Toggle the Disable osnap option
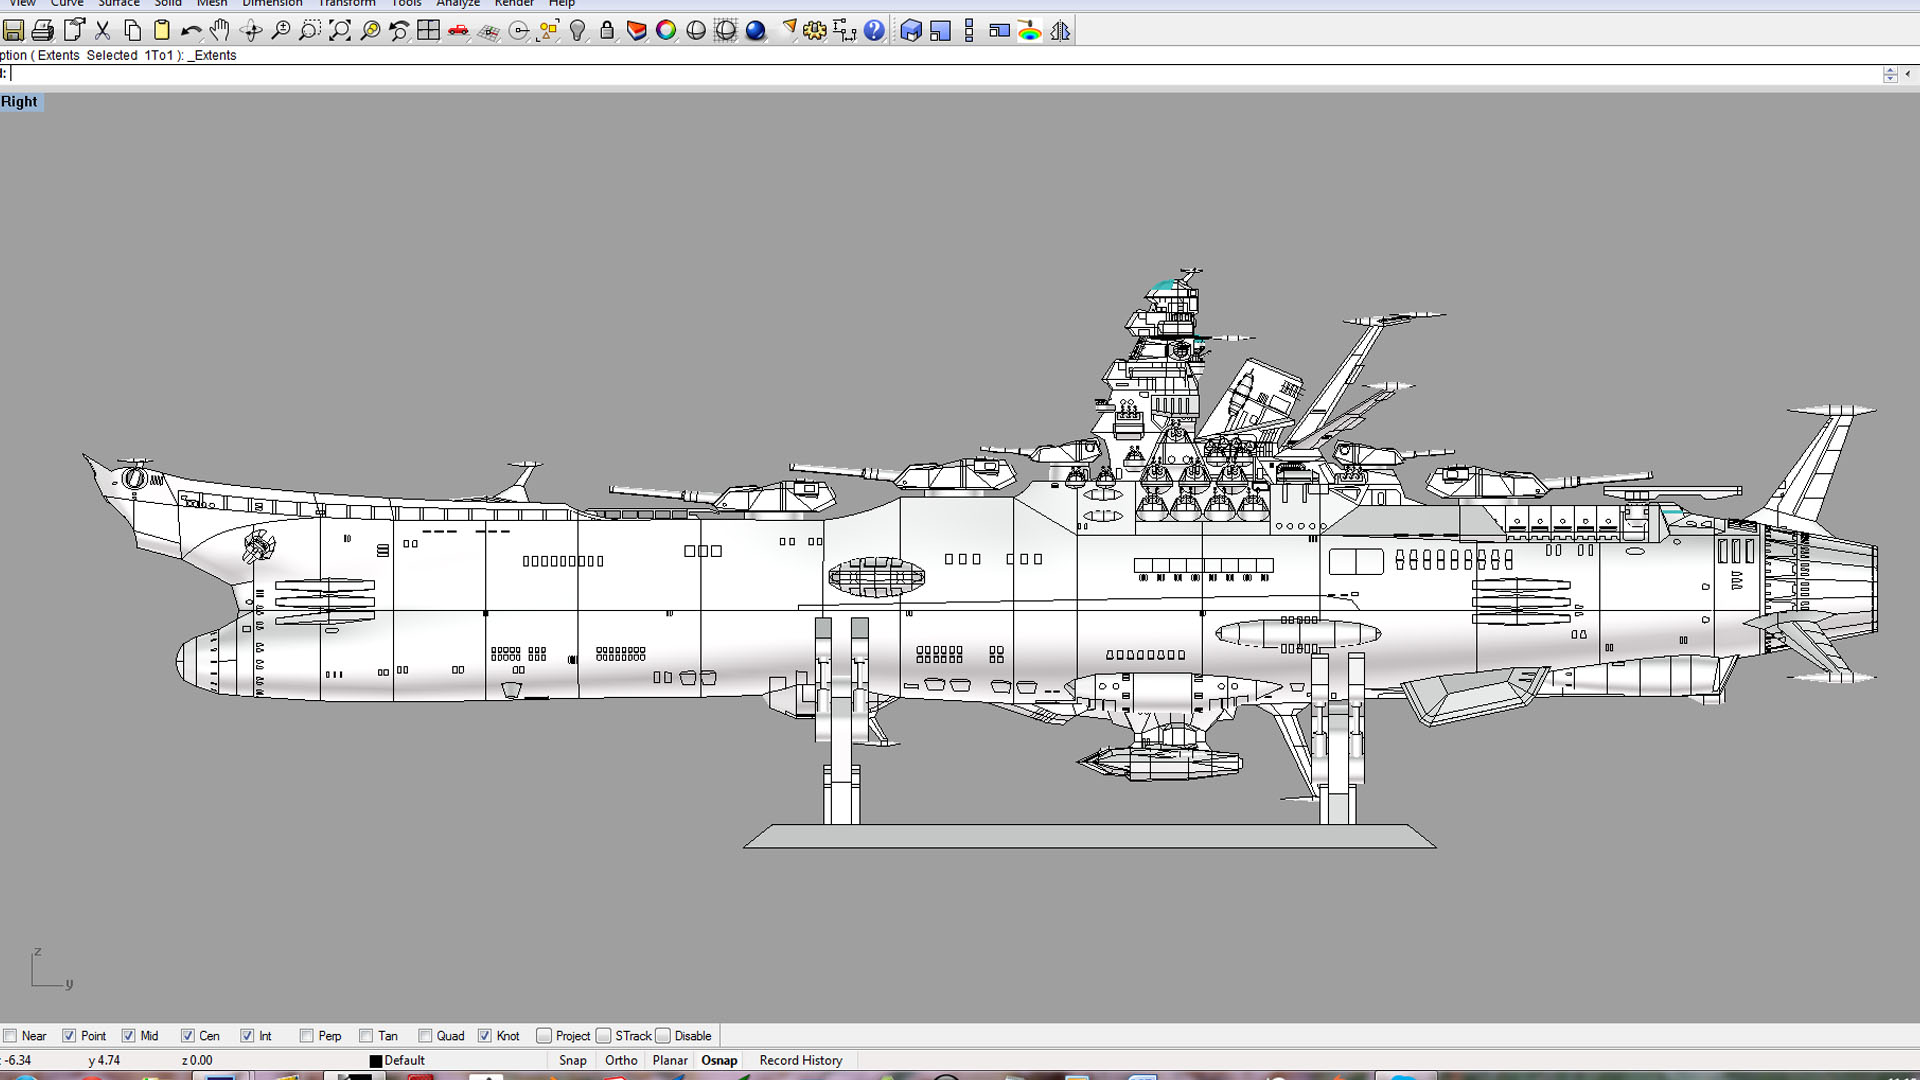 tap(663, 1036)
